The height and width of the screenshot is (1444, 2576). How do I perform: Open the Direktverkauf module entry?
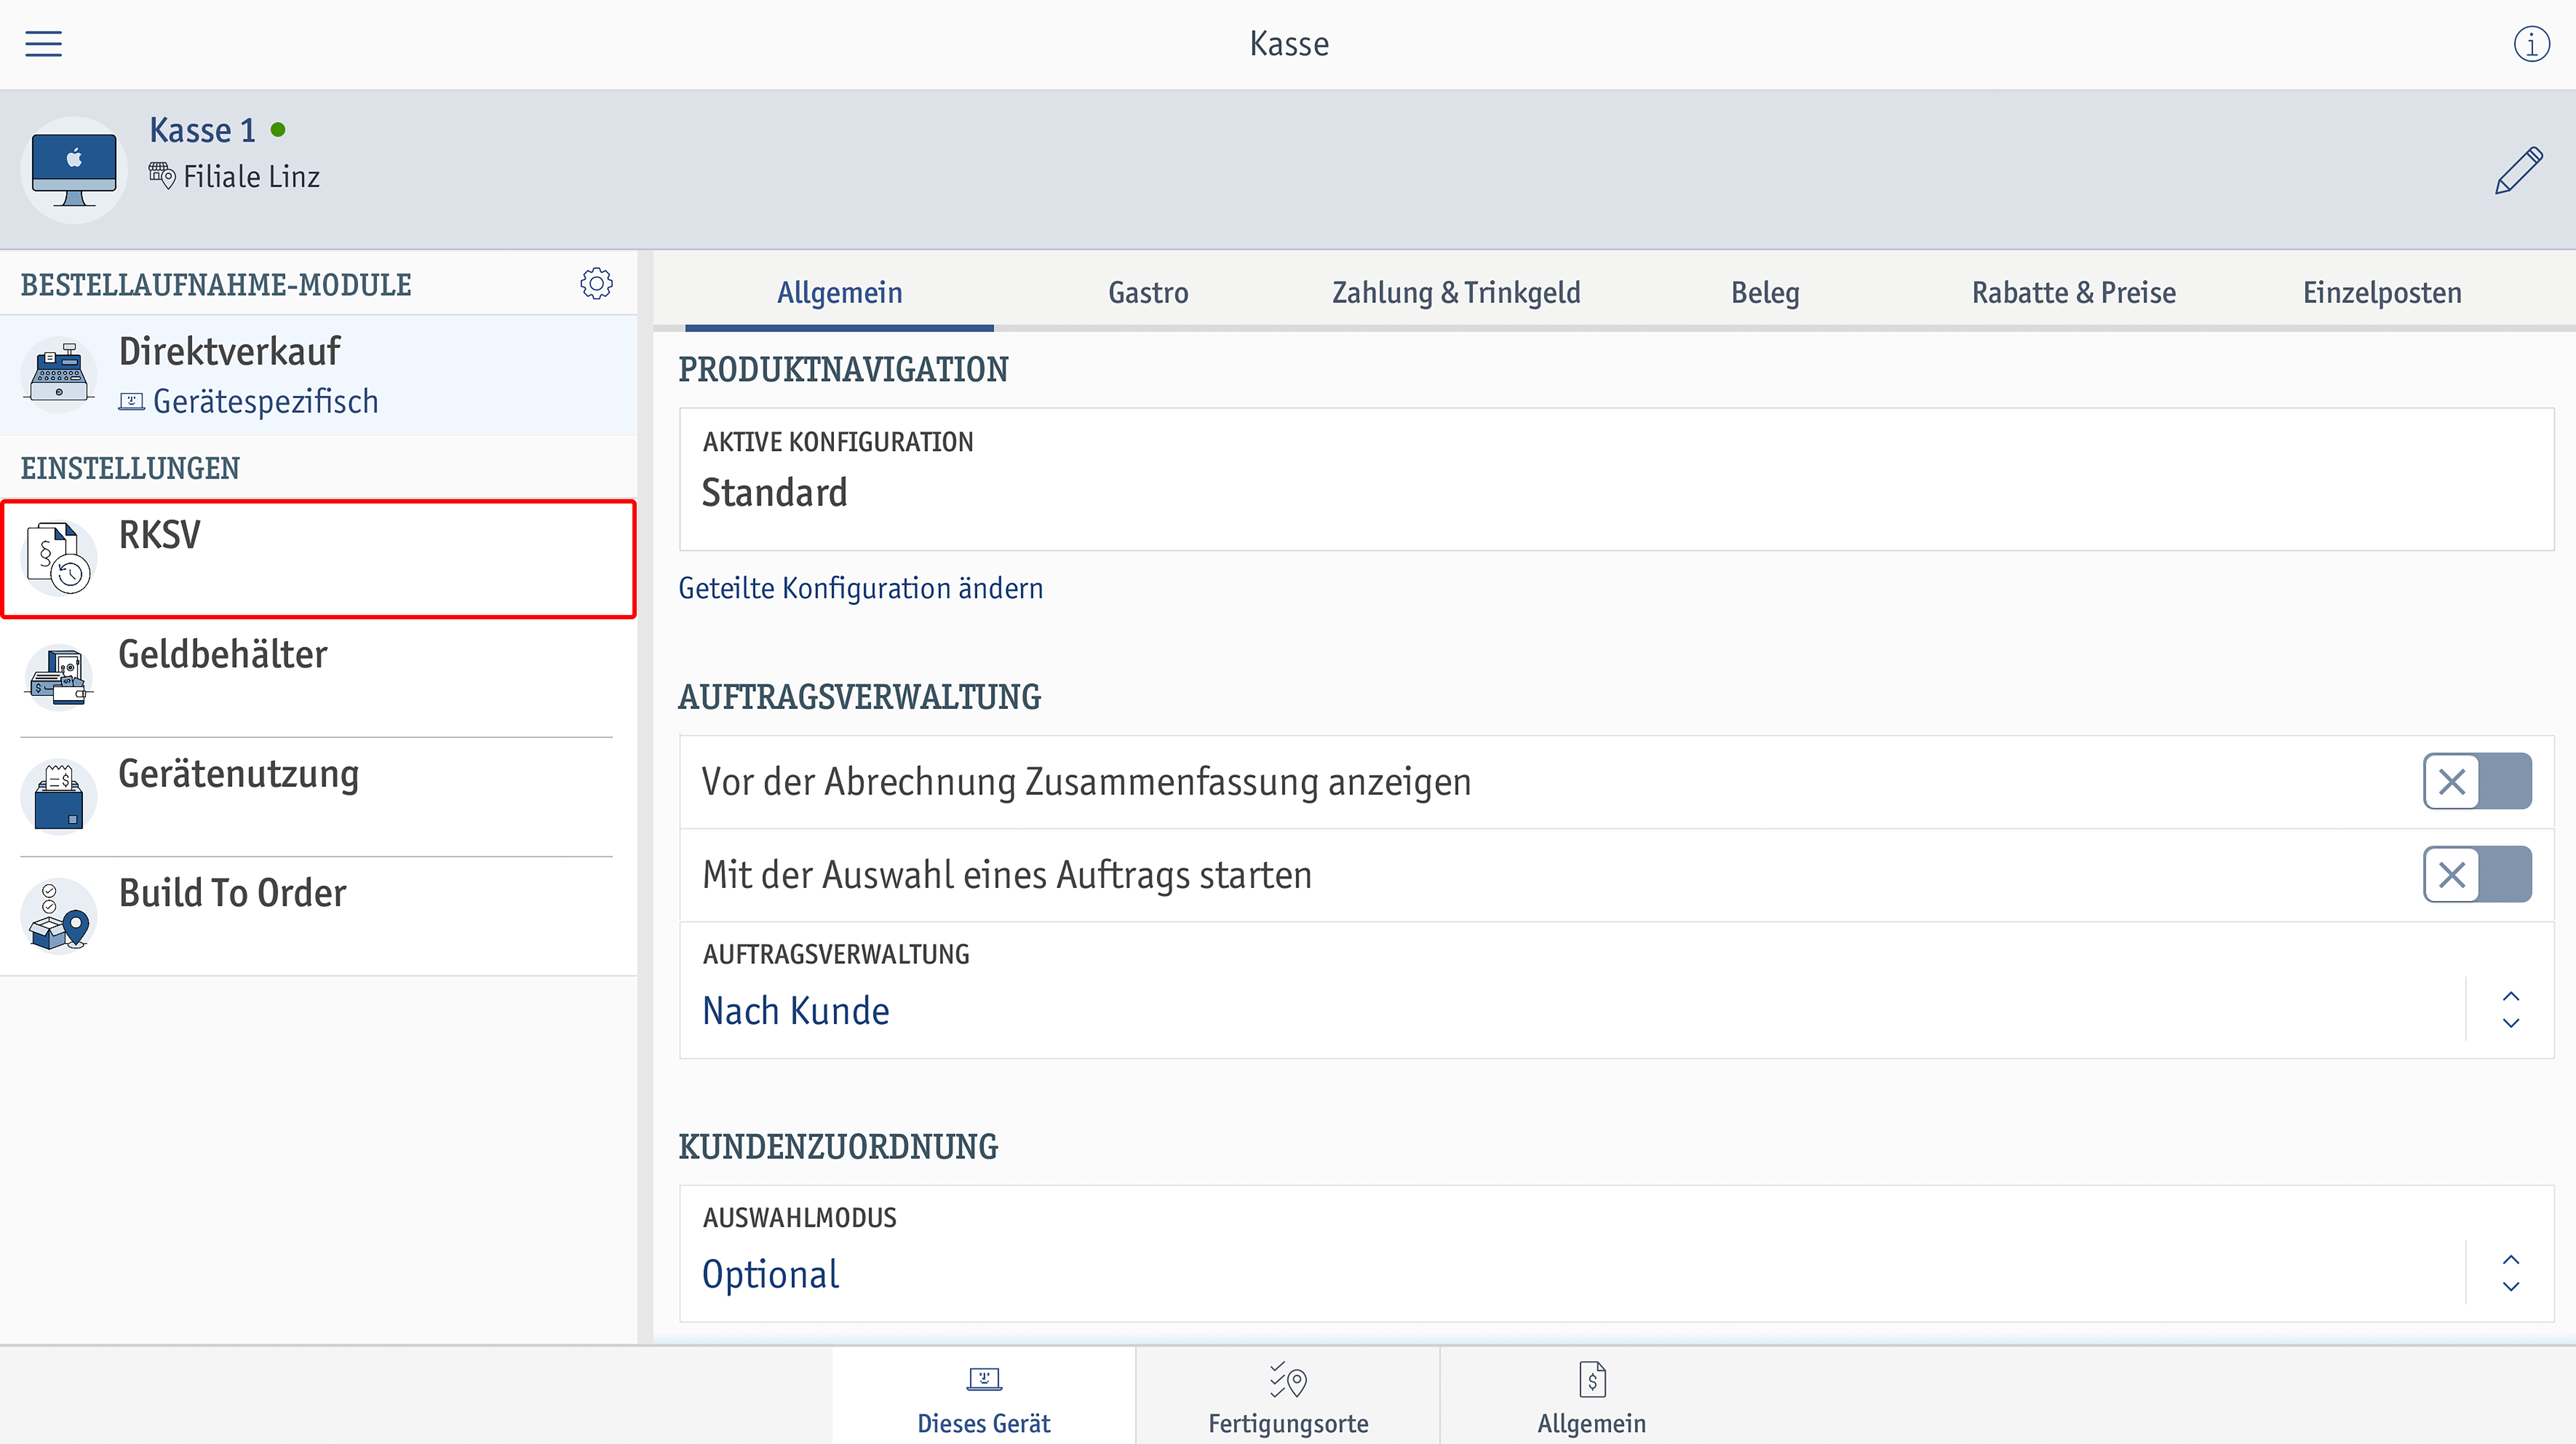tap(318, 376)
